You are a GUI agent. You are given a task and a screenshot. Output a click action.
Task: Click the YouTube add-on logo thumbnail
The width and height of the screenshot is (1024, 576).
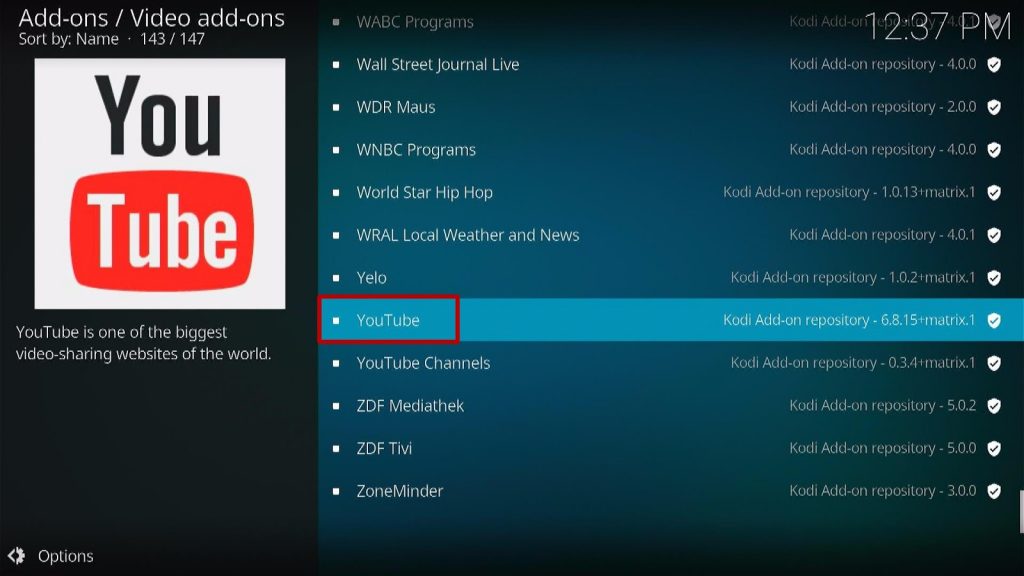160,184
